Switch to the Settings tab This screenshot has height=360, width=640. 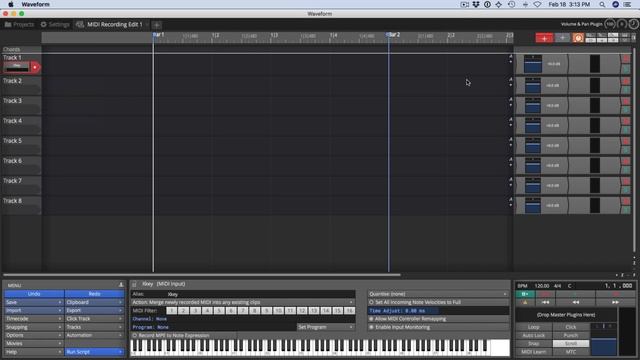coord(55,24)
